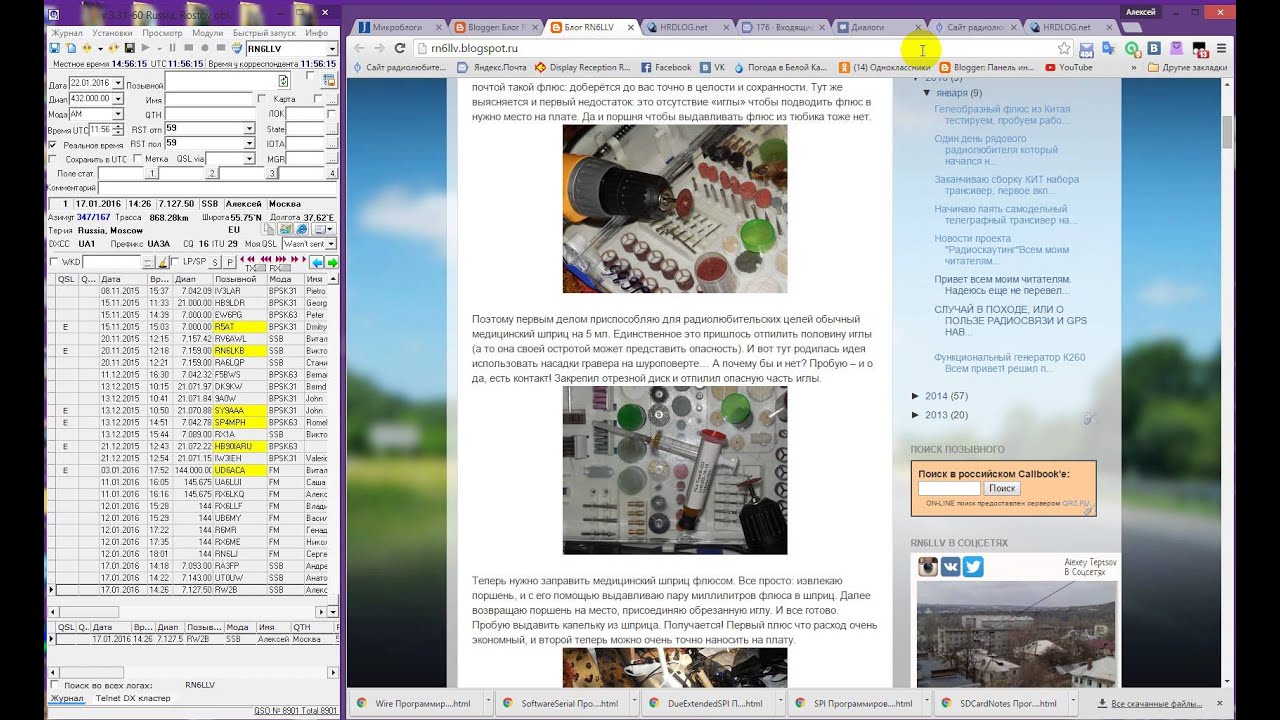This screenshot has height=720, width=1280.
Task: Open the Установки menu
Action: (x=113, y=33)
